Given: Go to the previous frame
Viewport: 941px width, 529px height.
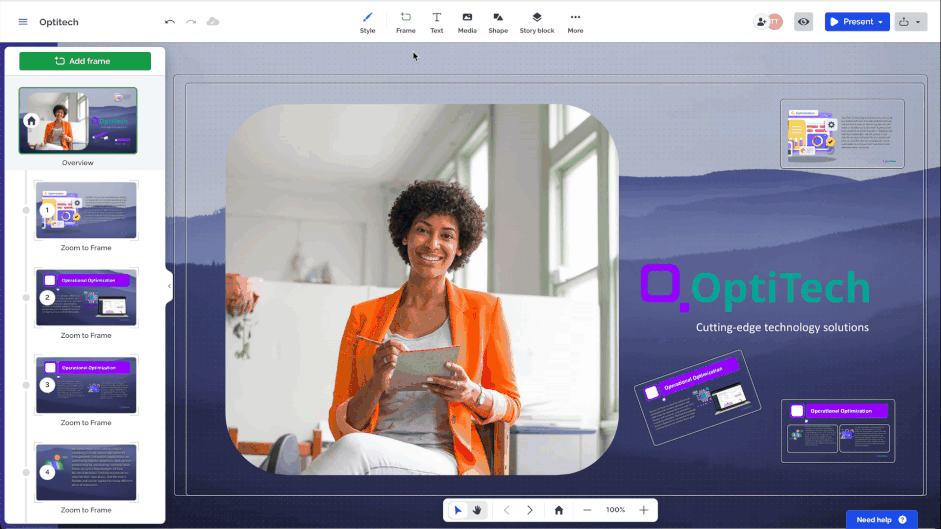Looking at the screenshot, I should point(507,510).
